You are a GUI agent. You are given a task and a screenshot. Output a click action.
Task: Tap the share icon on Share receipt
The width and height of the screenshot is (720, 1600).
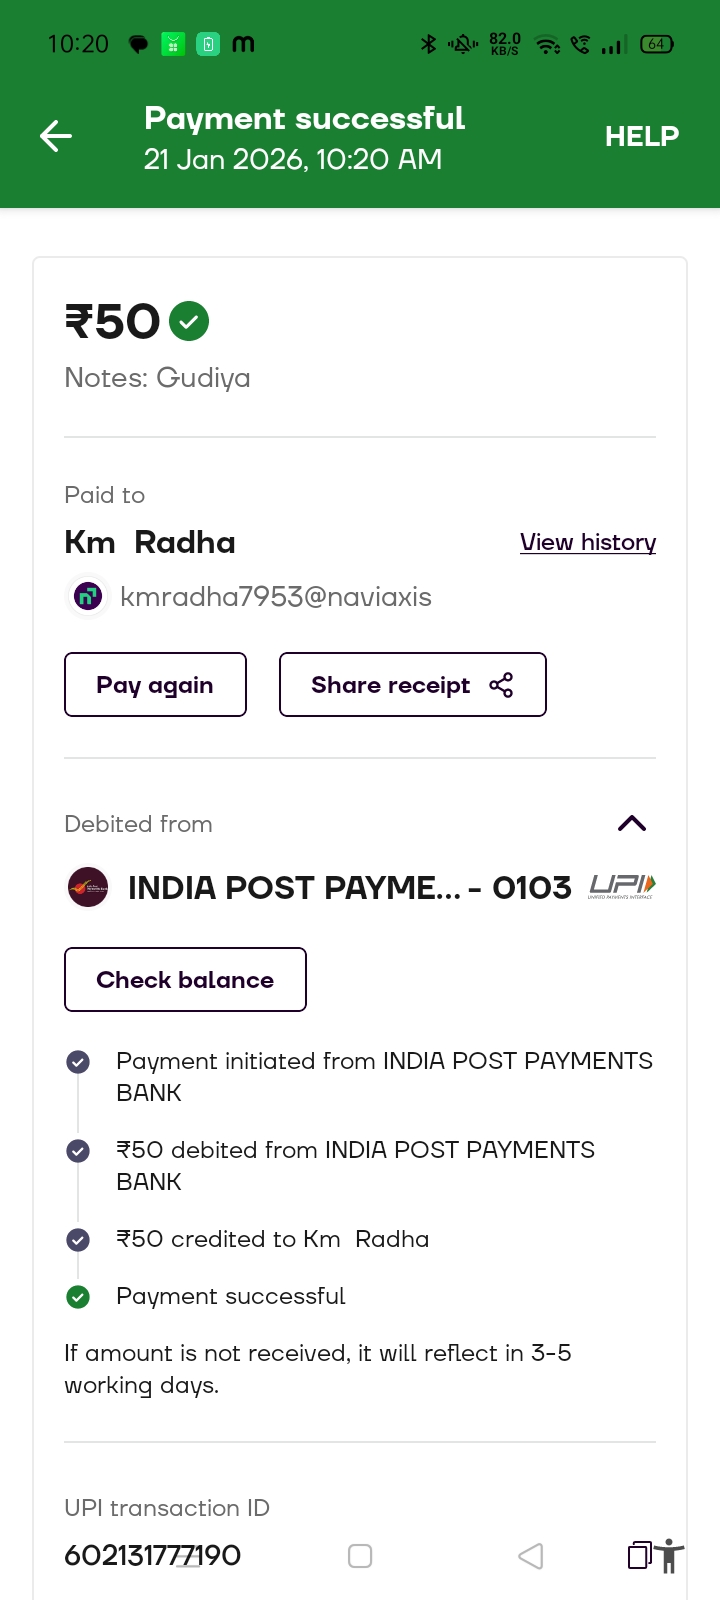501,685
